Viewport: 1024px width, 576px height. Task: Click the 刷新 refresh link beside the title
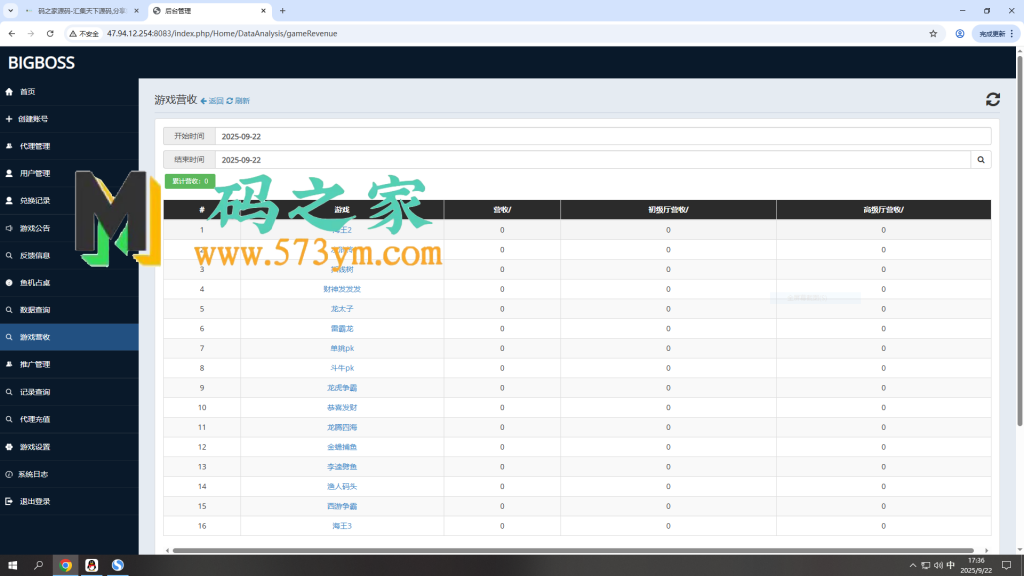click(x=238, y=101)
